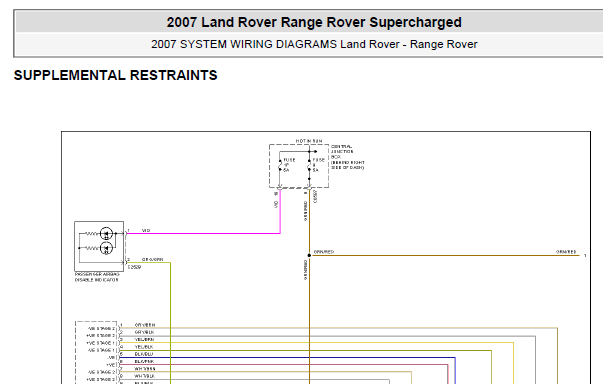Click the 'BLK/BLU' wire label
Image resolution: width=603 pixels, height=384 pixels.
(144, 354)
